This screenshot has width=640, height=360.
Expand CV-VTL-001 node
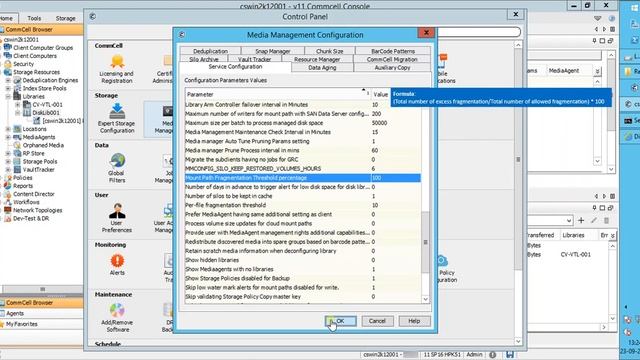[x=18, y=105]
